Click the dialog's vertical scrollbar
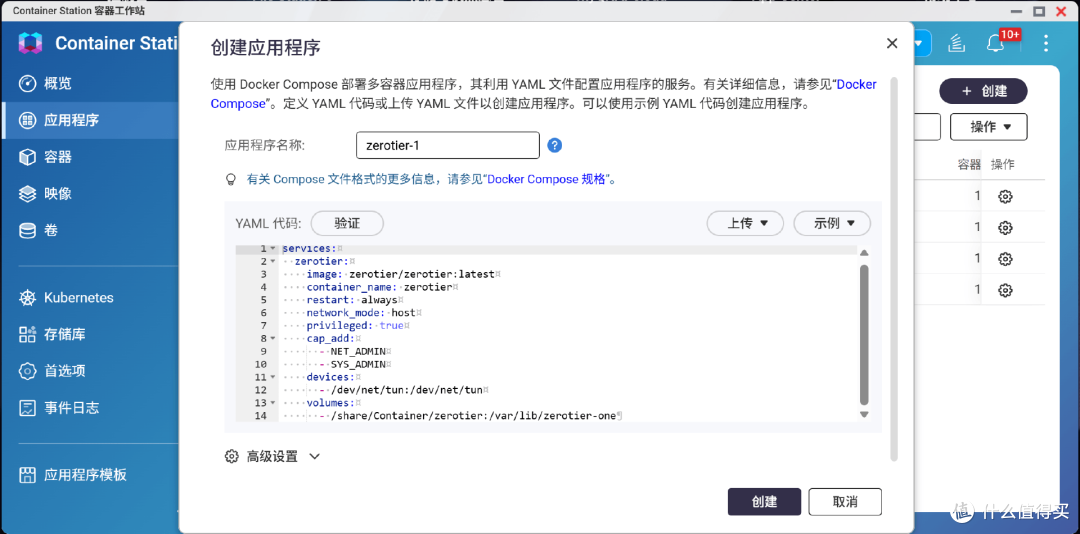The height and width of the screenshot is (534, 1080). coord(894,269)
